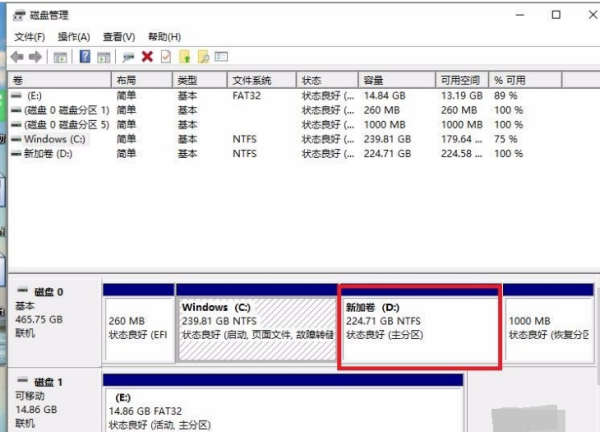Sort by the 容量 column header
The height and width of the screenshot is (432, 600).
[x=397, y=80]
